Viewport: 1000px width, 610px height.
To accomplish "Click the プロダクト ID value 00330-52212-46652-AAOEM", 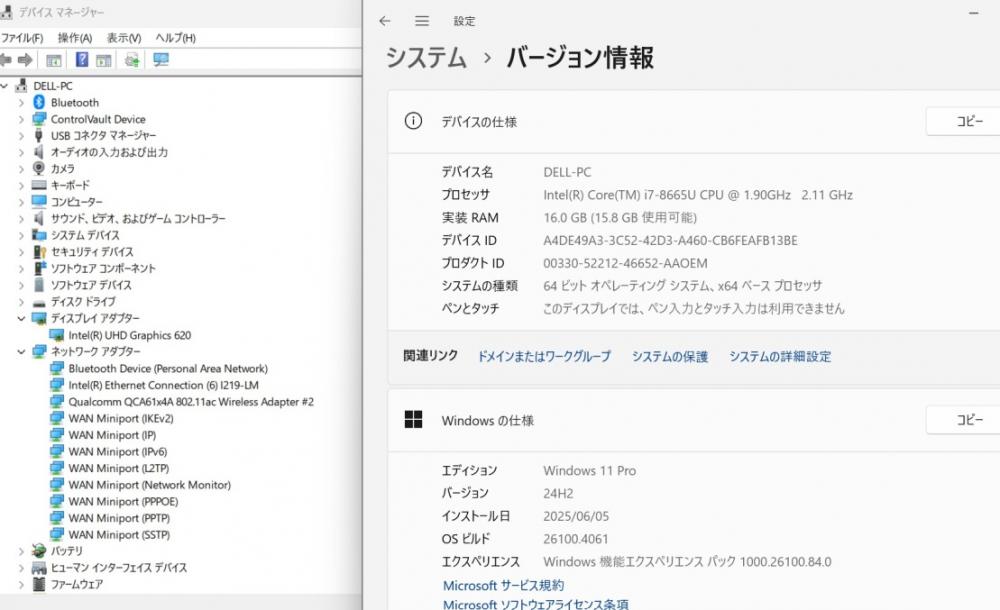I will (625, 263).
